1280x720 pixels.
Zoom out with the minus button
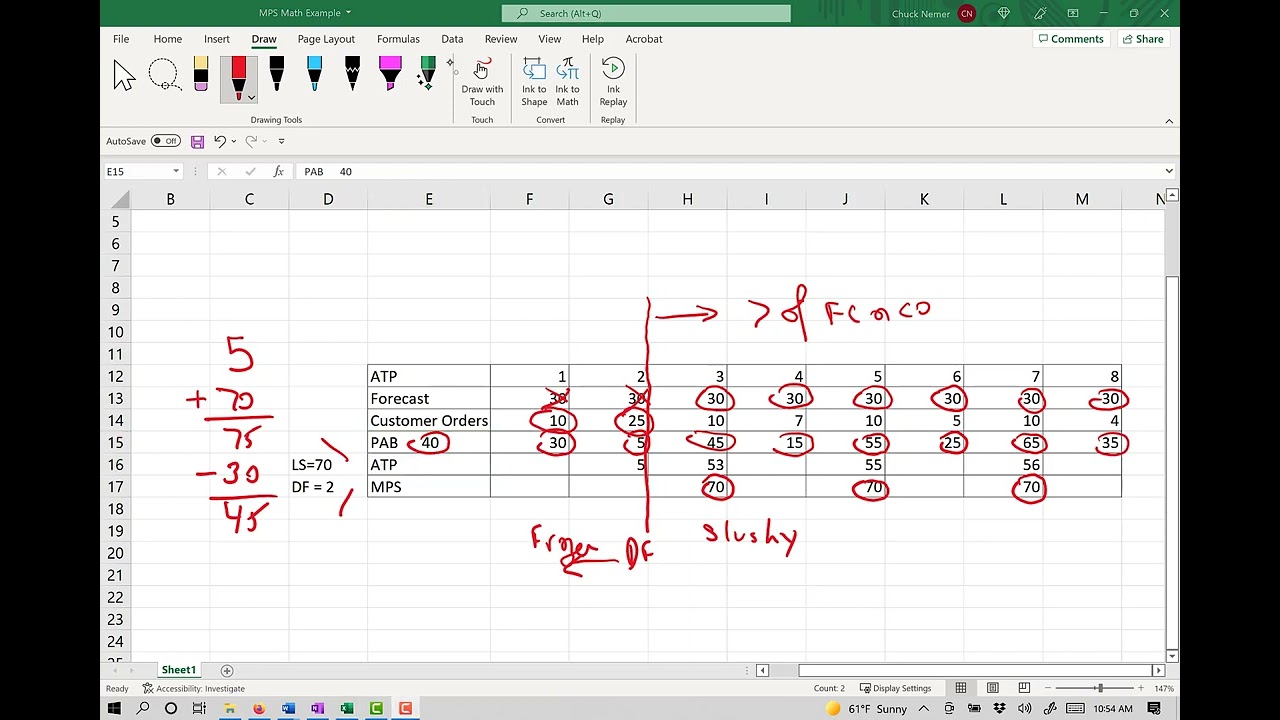point(1049,688)
